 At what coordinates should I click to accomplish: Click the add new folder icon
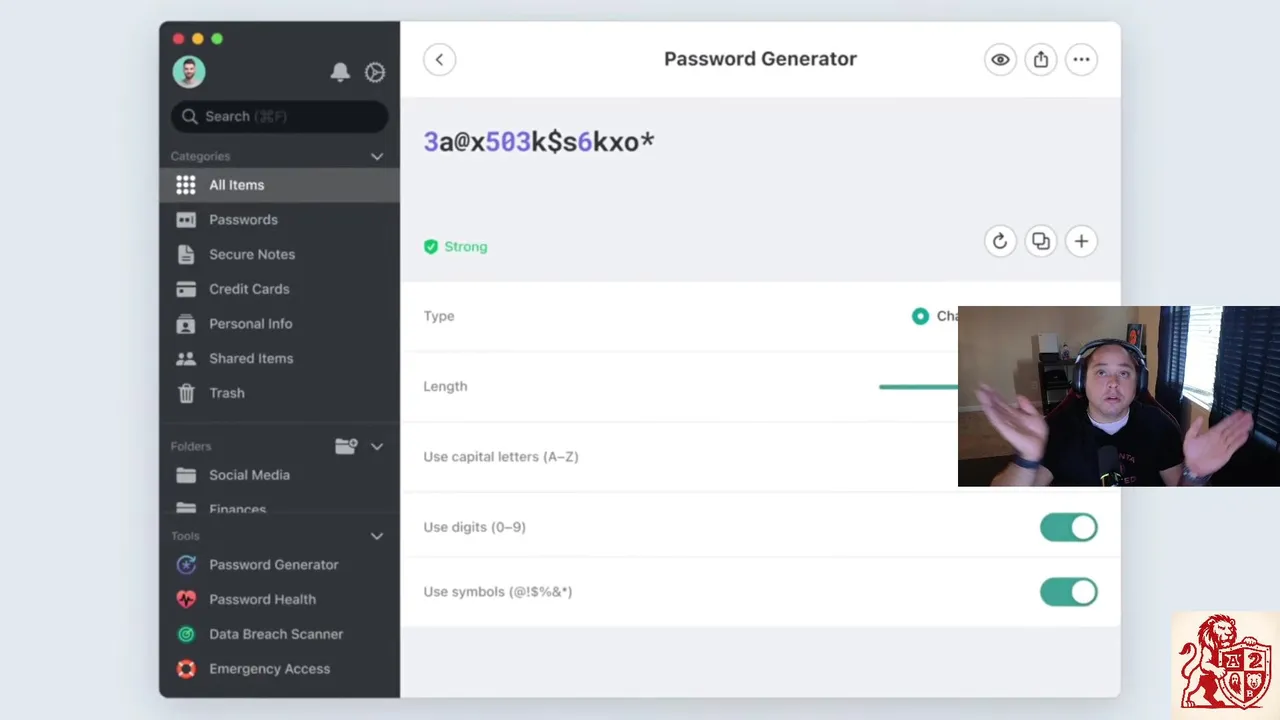point(346,446)
